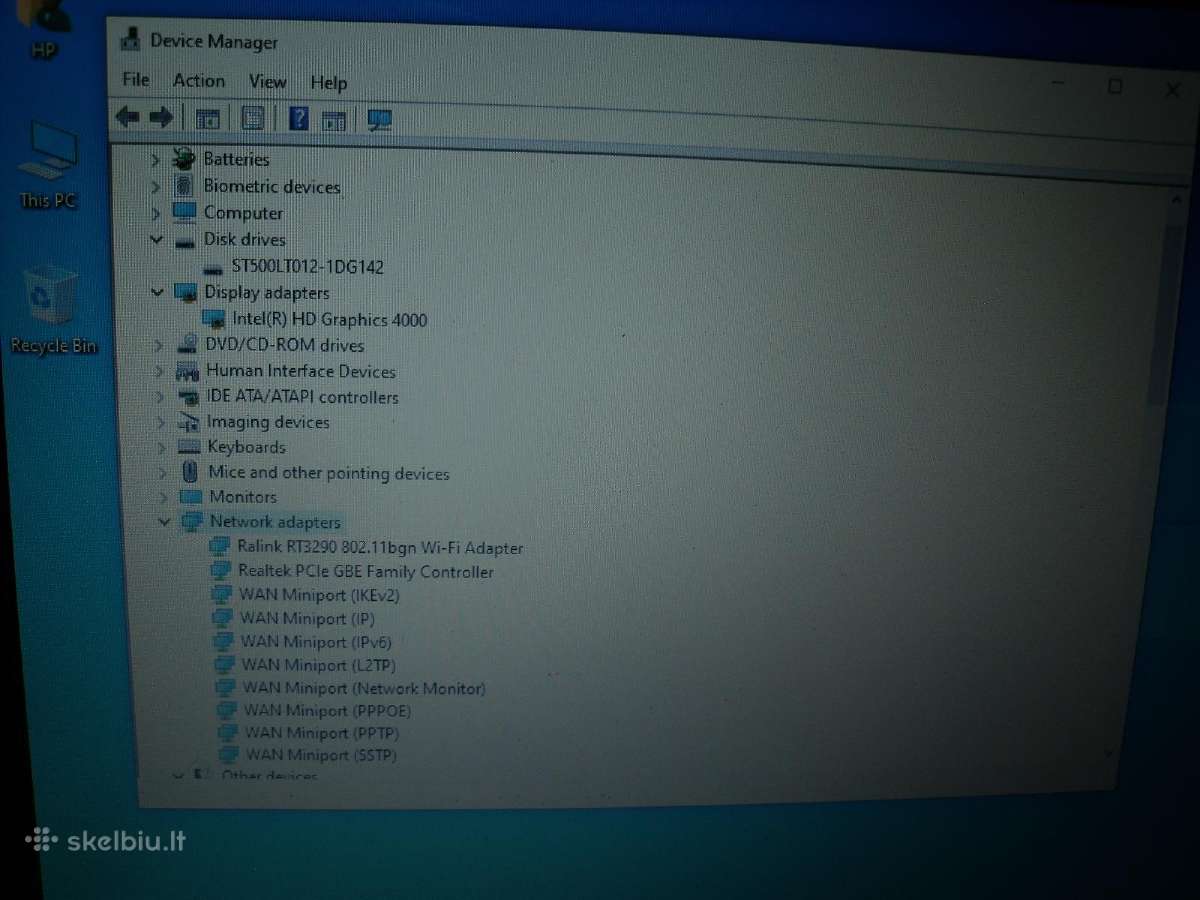
Task: Collapse the Network adapters node
Action: click(163, 521)
